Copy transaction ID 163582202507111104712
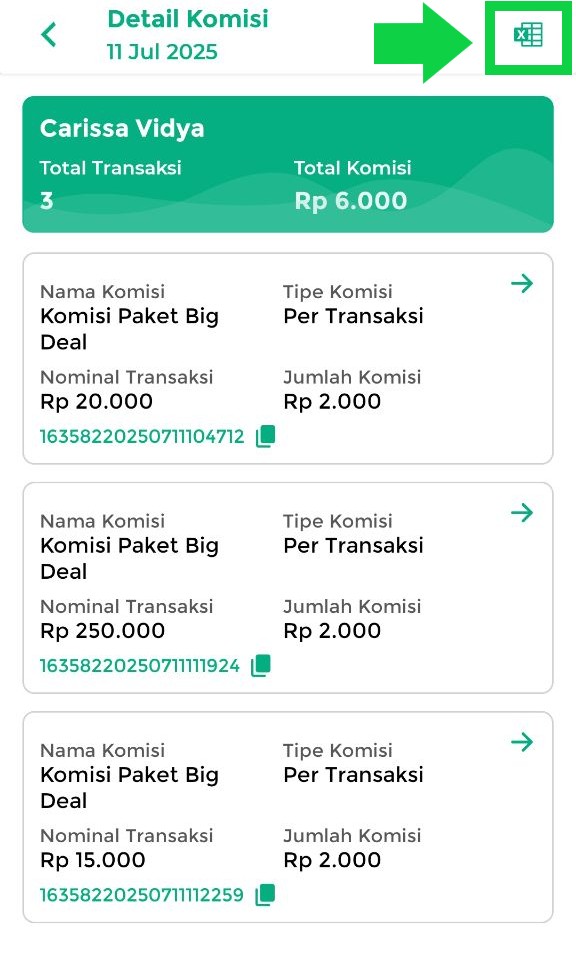Image resolution: width=576 pixels, height=959 pixels. tap(265, 436)
